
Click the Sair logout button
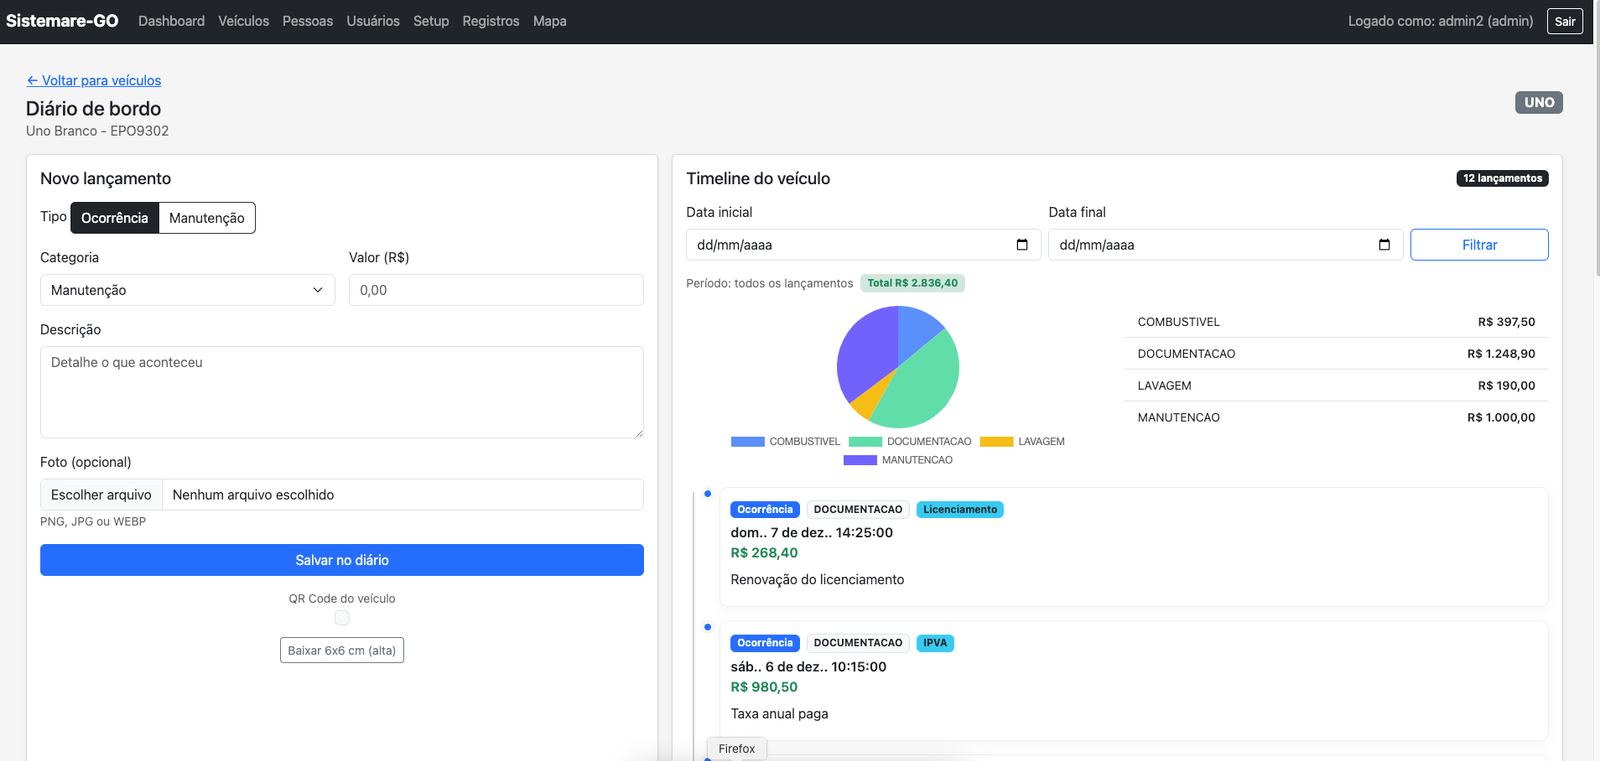point(1565,21)
